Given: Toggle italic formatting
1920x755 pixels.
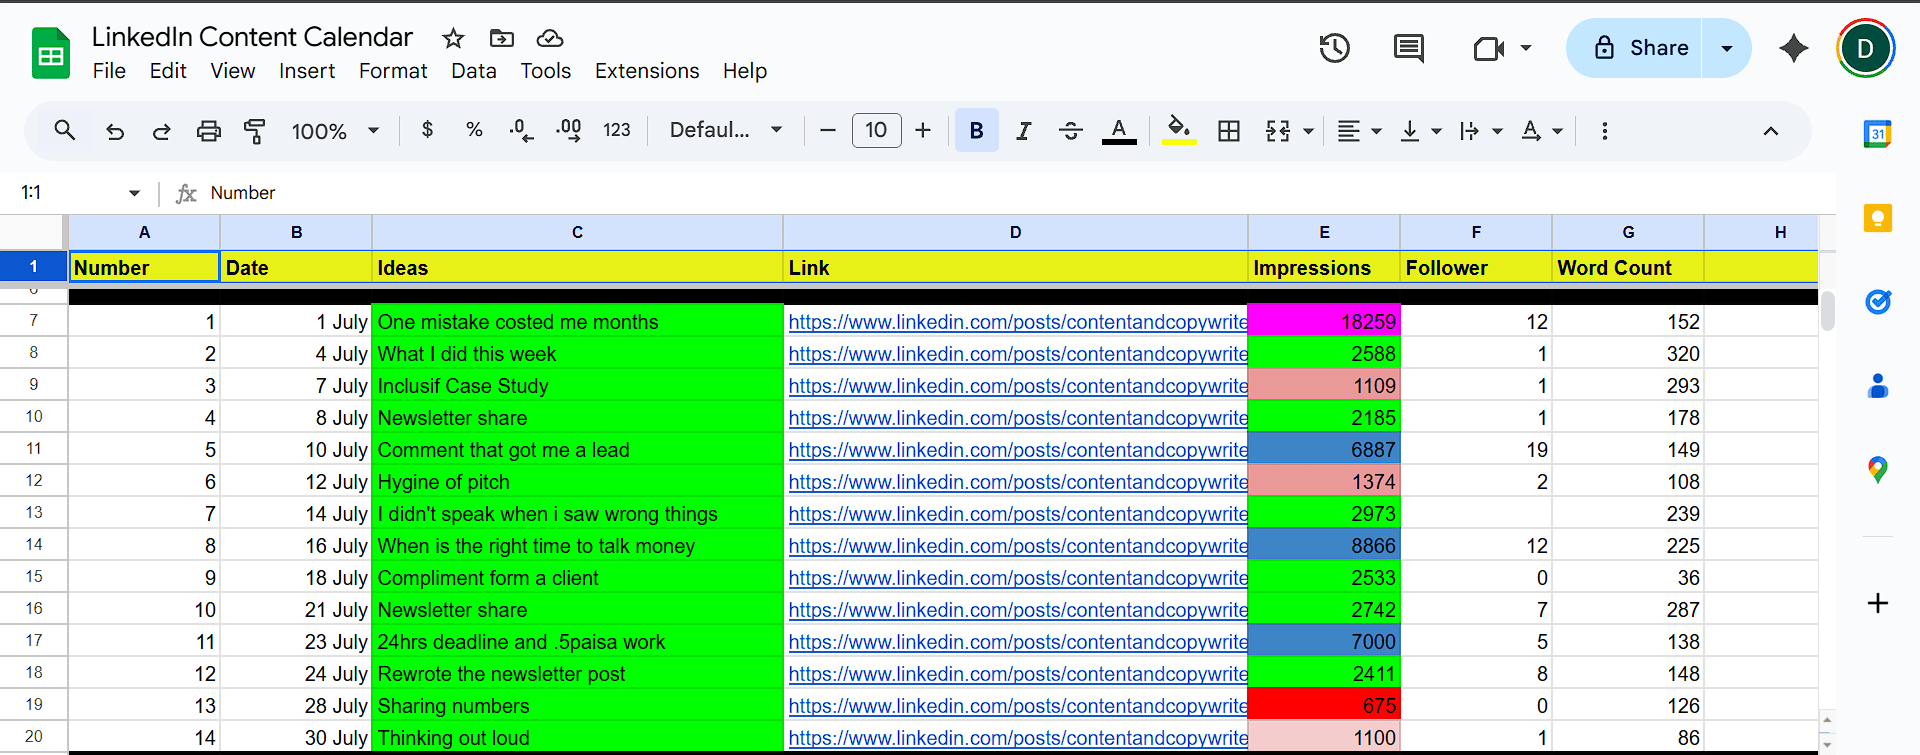Looking at the screenshot, I should [x=1023, y=131].
